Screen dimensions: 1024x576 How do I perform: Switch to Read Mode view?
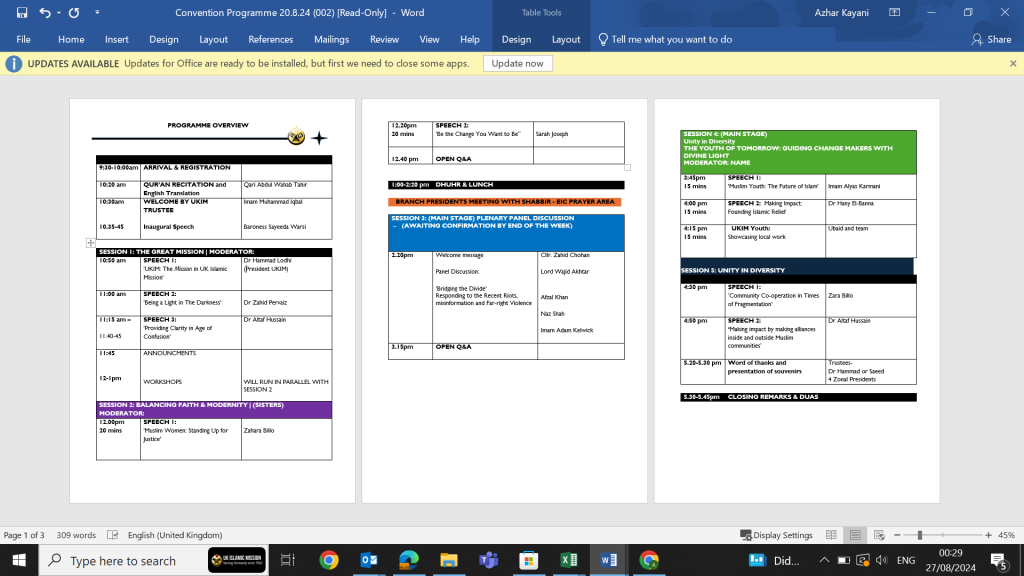pyautogui.click(x=832, y=535)
